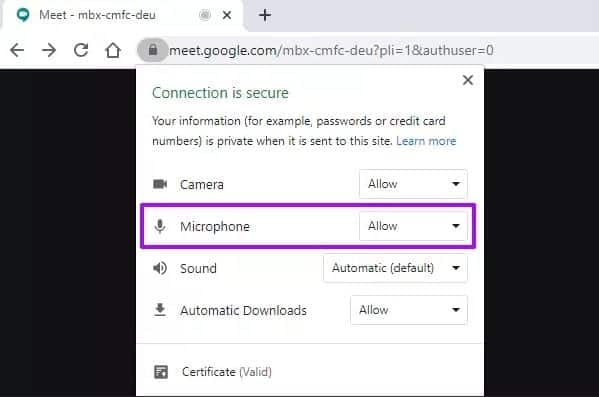Open the Sound setting dropdown

(395, 268)
